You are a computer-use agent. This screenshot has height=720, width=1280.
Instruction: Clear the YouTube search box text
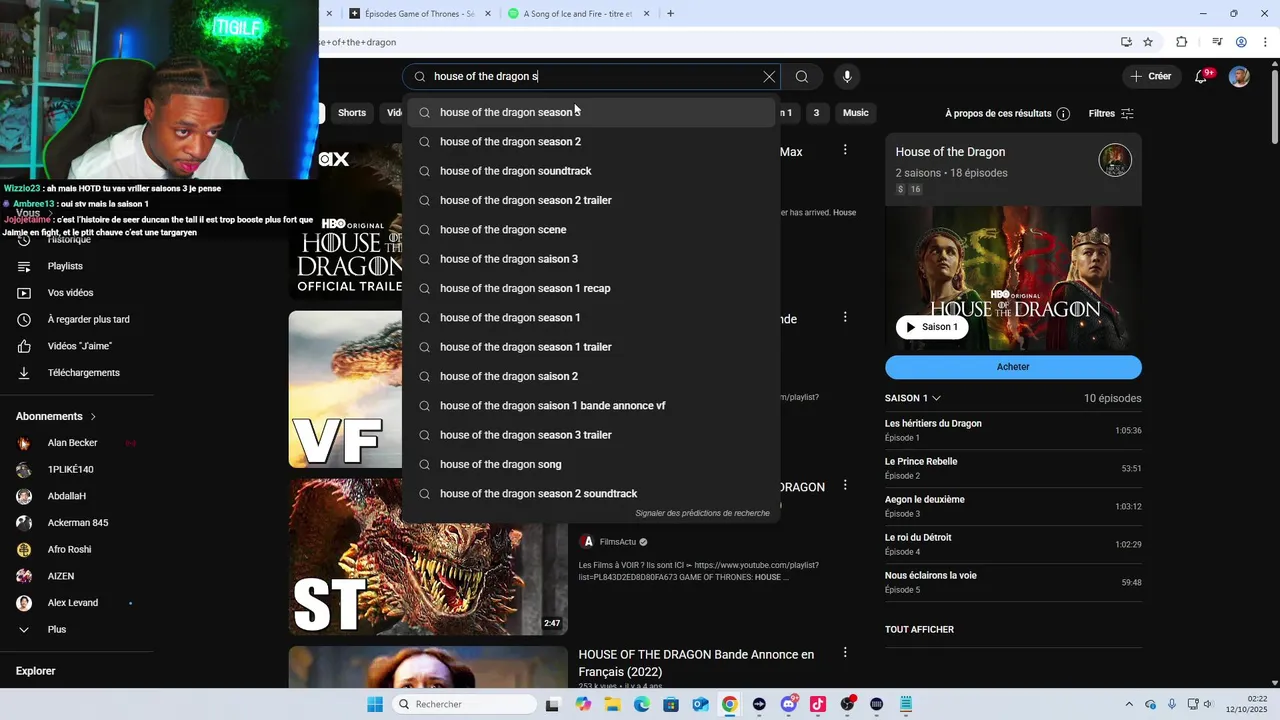pyautogui.click(x=769, y=77)
